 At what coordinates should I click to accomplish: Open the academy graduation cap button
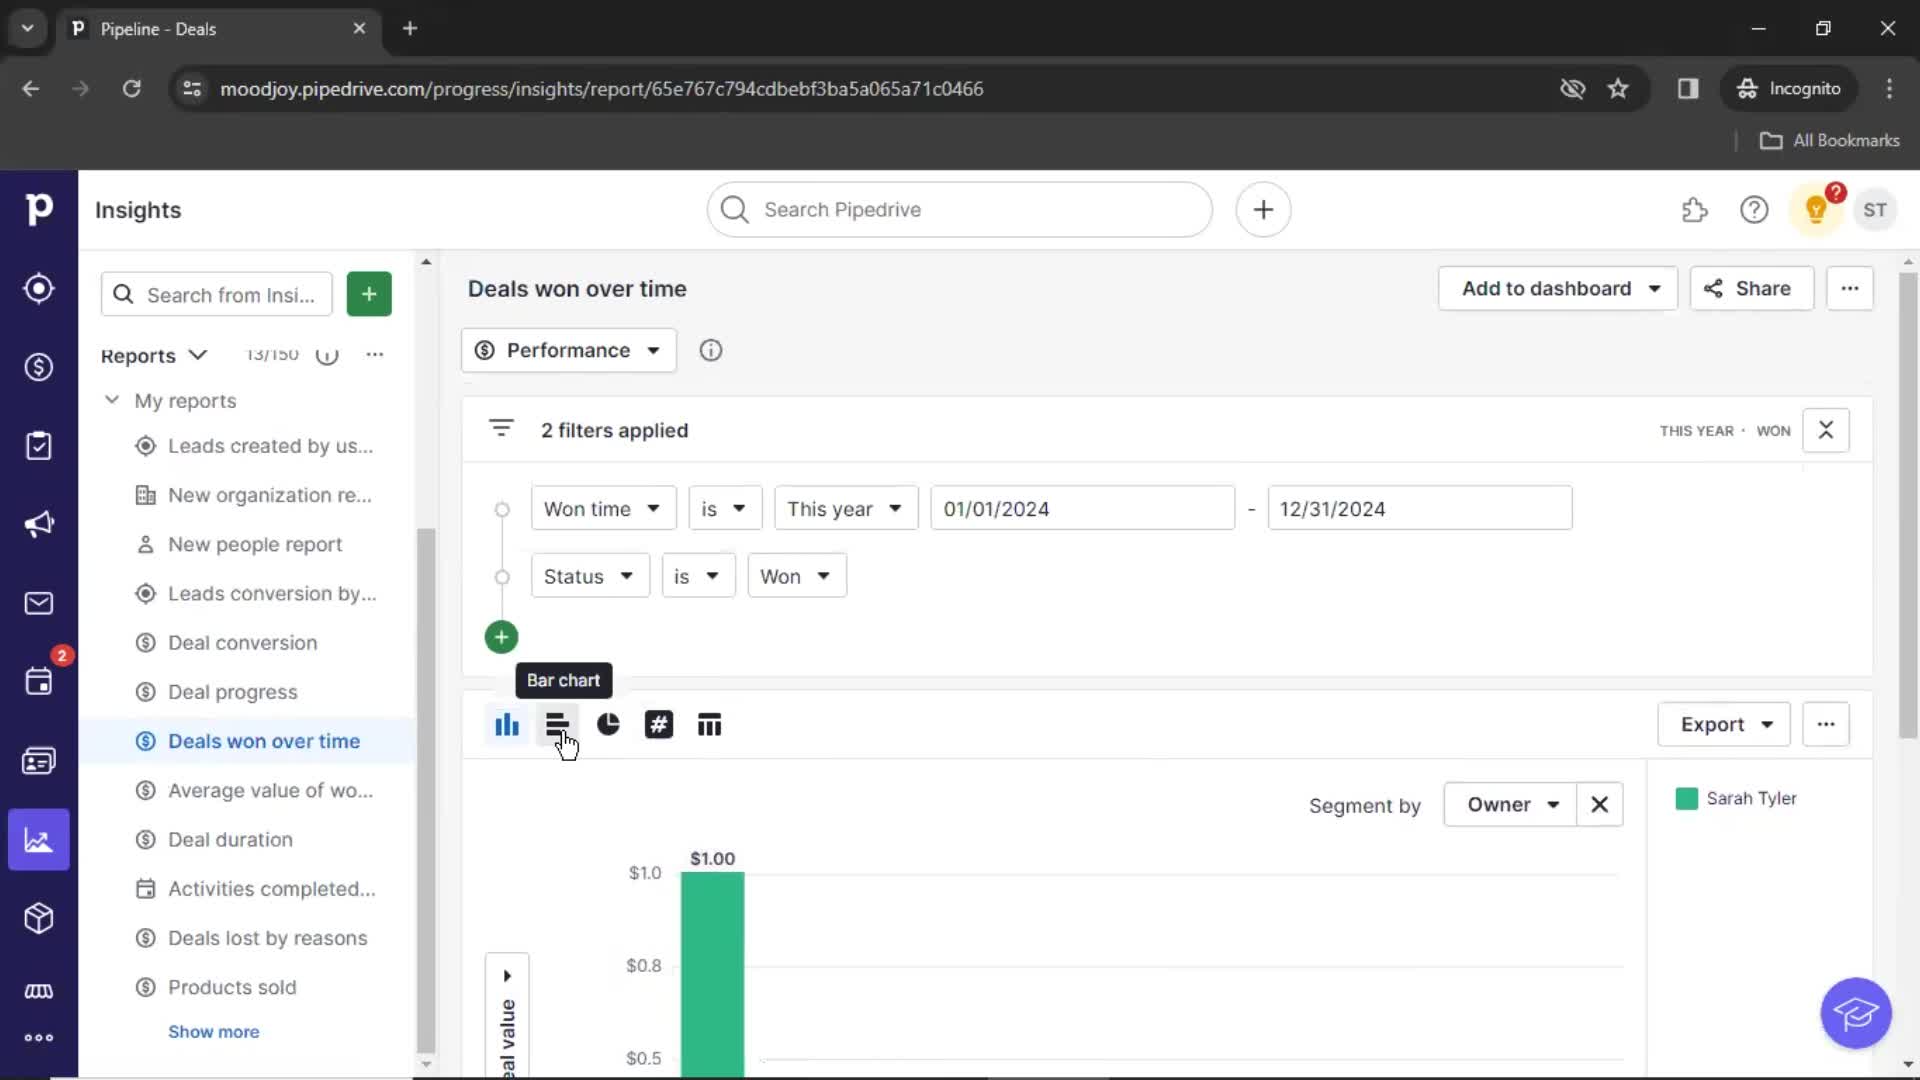tap(1856, 1013)
